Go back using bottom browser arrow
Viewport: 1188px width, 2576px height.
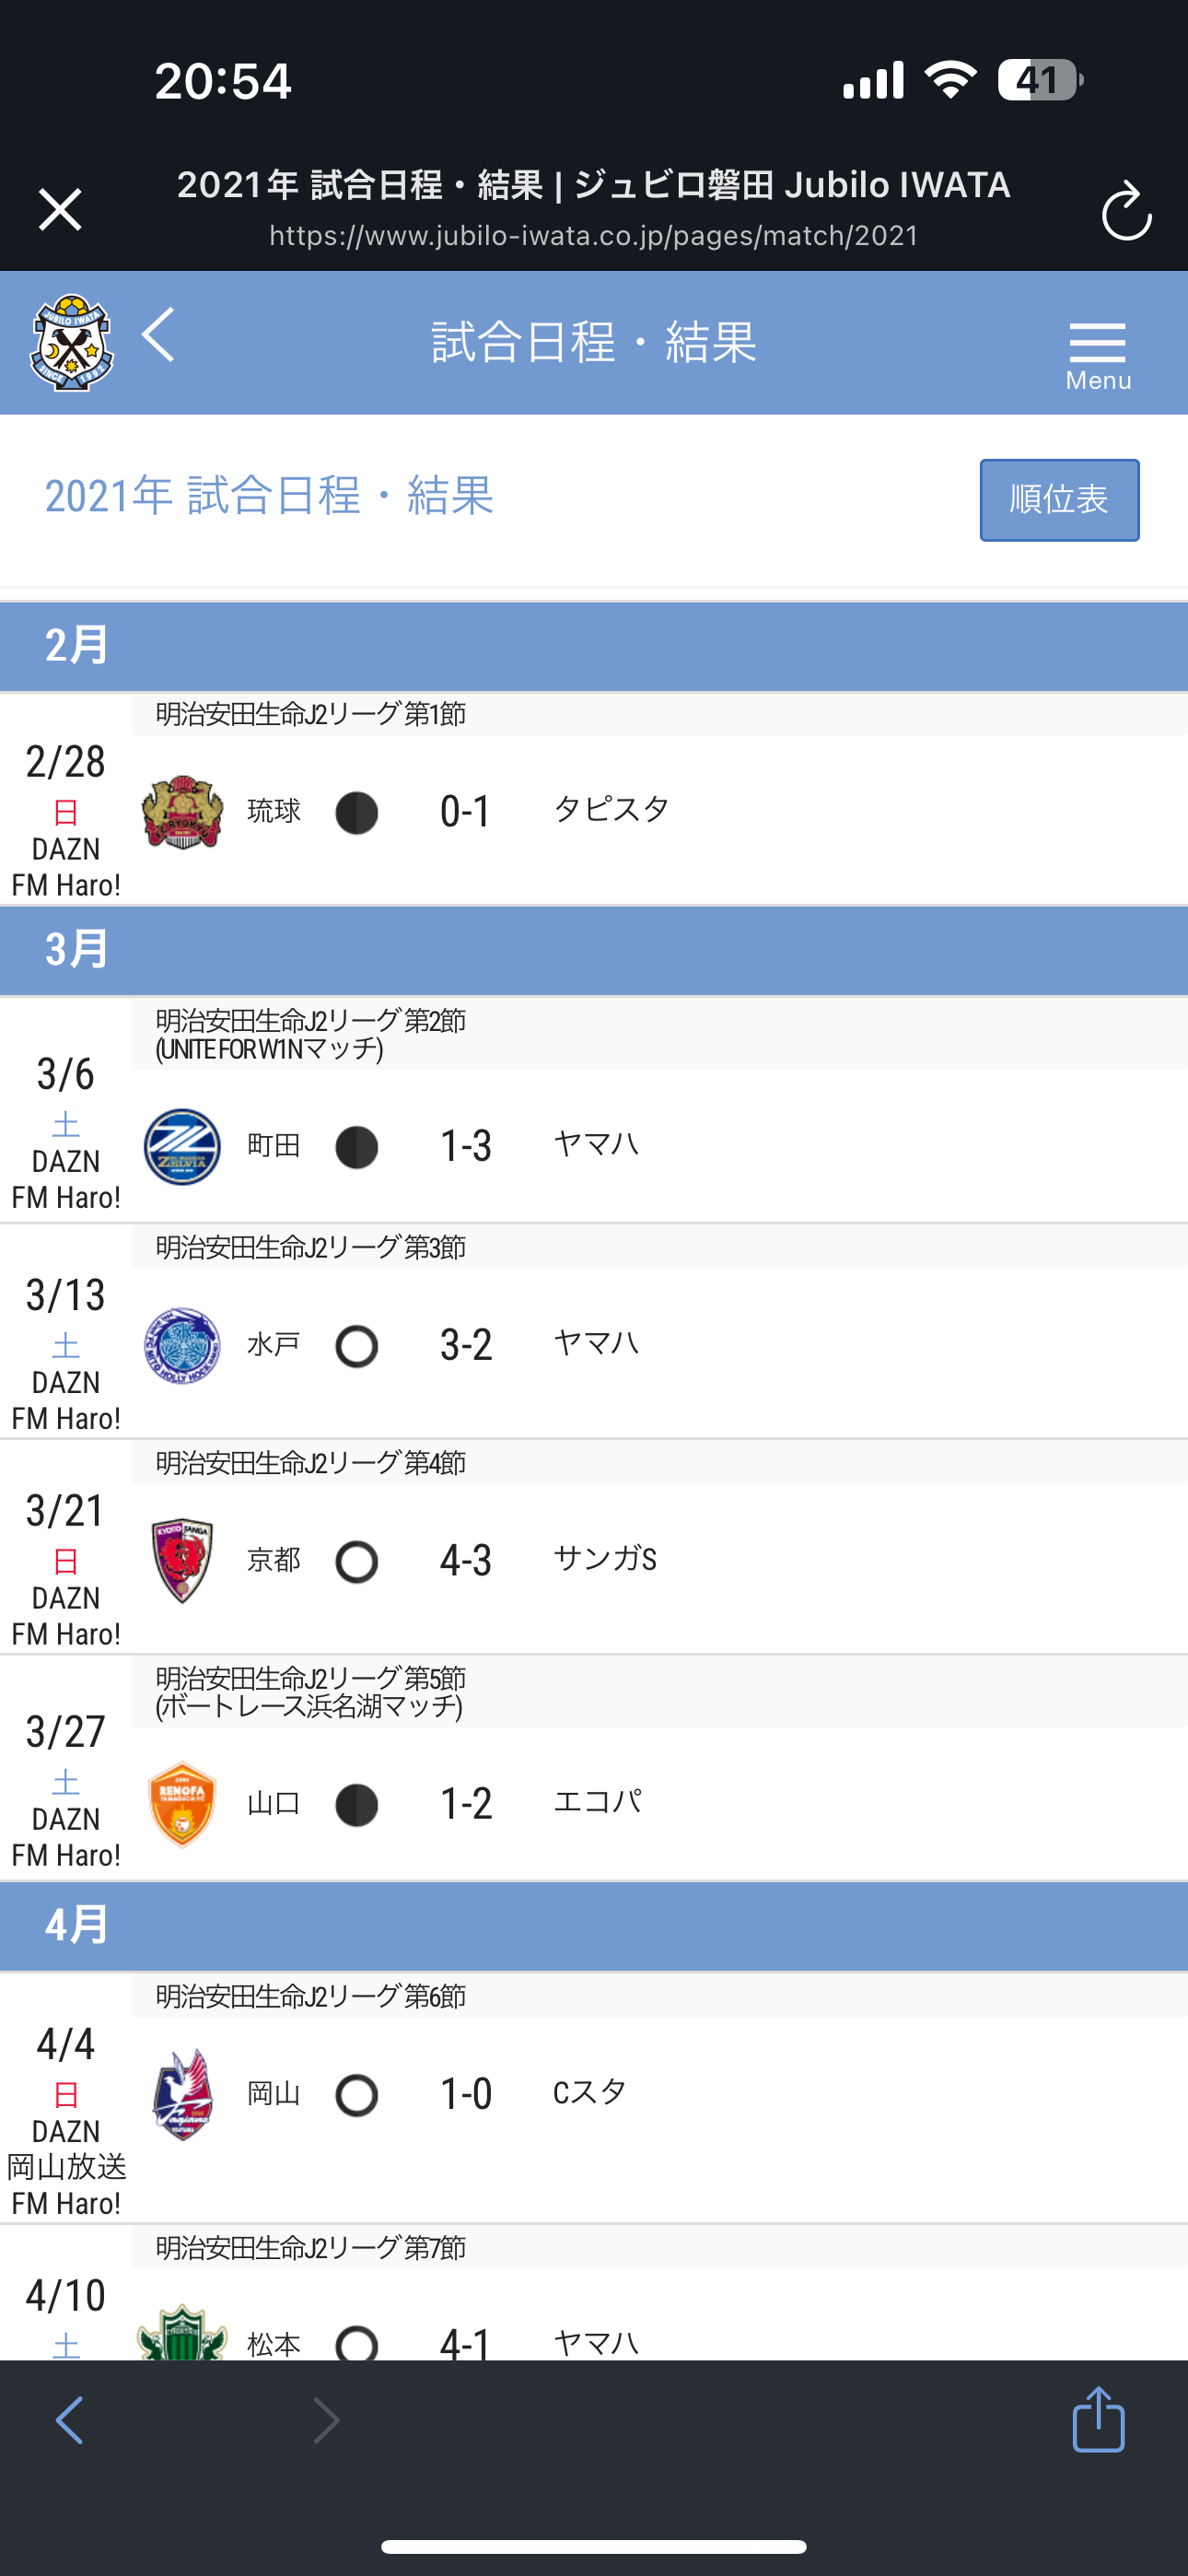click(70, 2420)
